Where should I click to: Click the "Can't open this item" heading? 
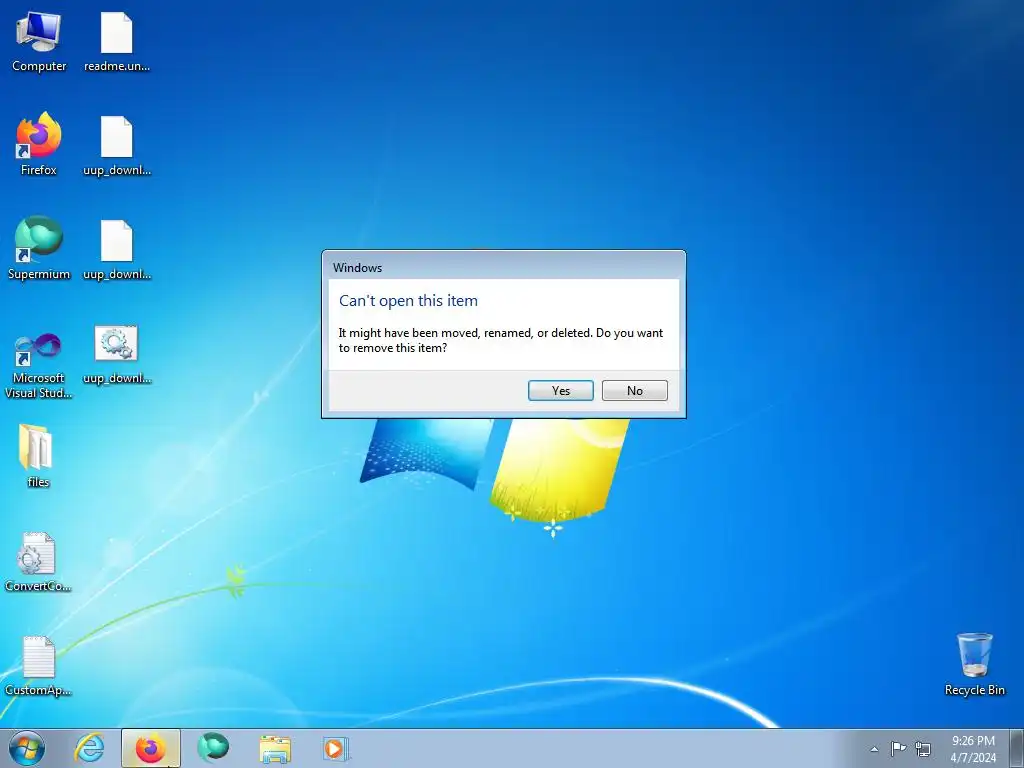[x=408, y=300]
